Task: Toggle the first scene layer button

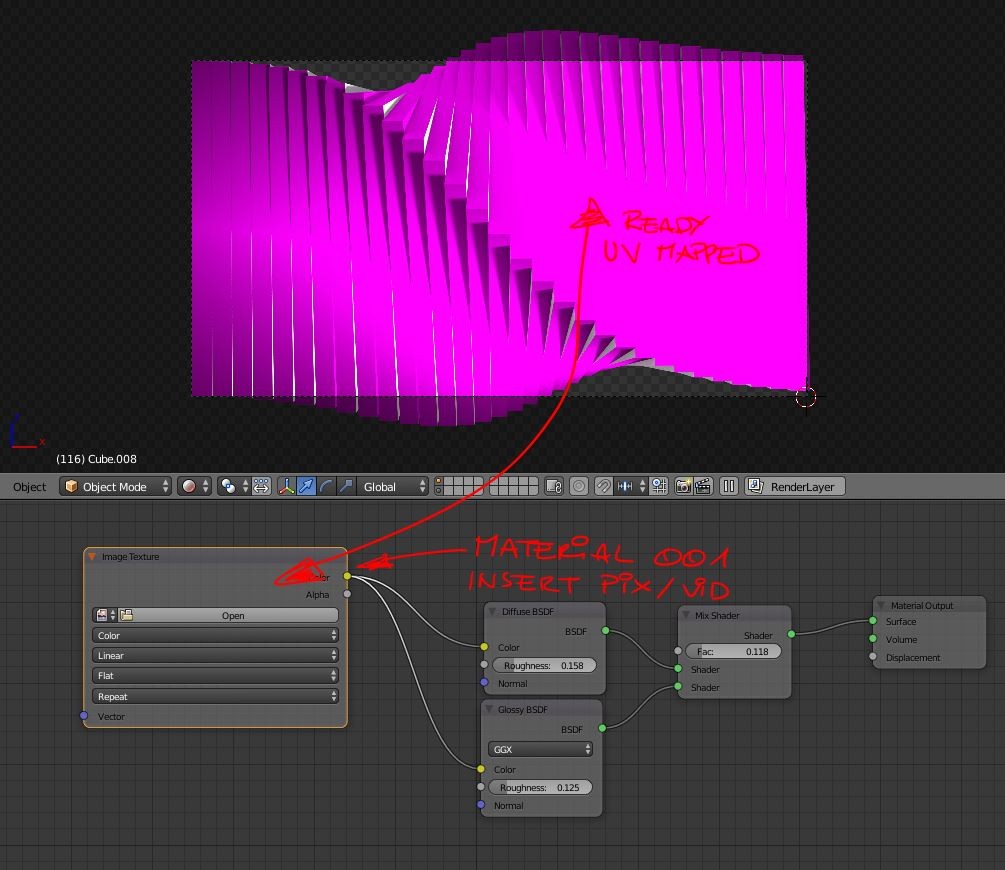Action: (440, 481)
